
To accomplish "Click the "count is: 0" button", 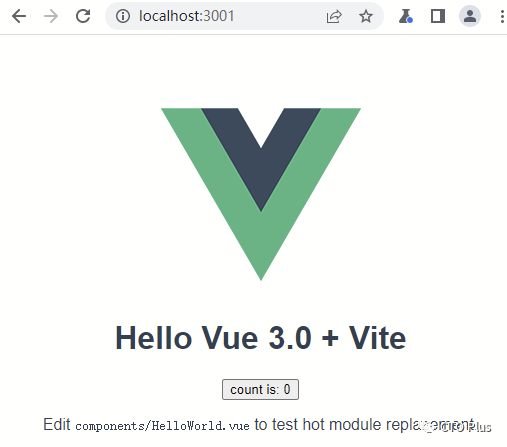I will tap(260, 389).
